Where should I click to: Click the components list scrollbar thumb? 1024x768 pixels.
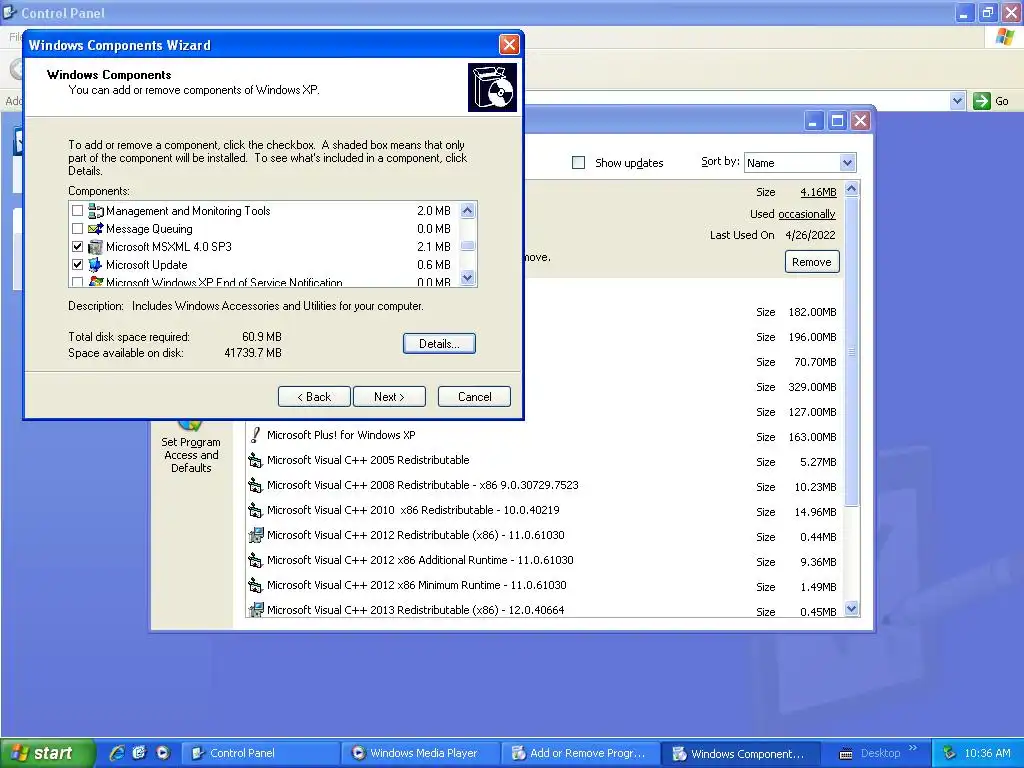point(468,246)
